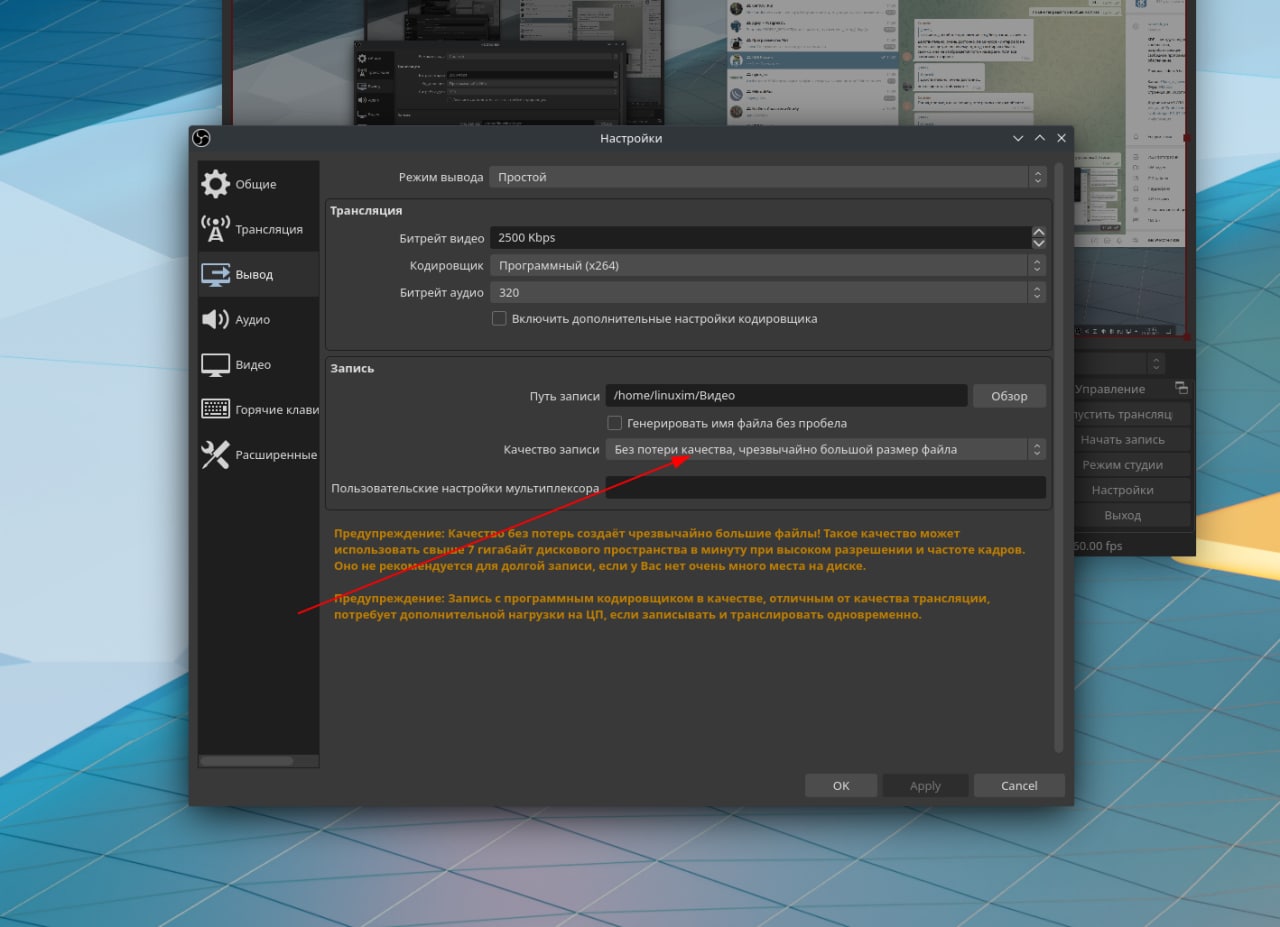This screenshot has height=927, width=1280.
Task: Click the lossless quality warning text
Action: (x=679, y=550)
